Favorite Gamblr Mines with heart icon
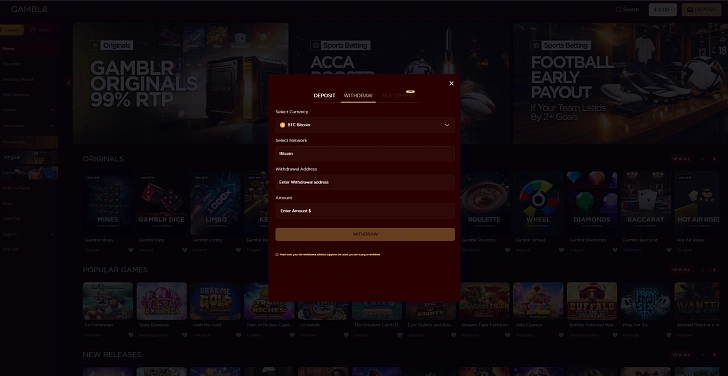The width and height of the screenshot is (728, 376). click(x=131, y=250)
